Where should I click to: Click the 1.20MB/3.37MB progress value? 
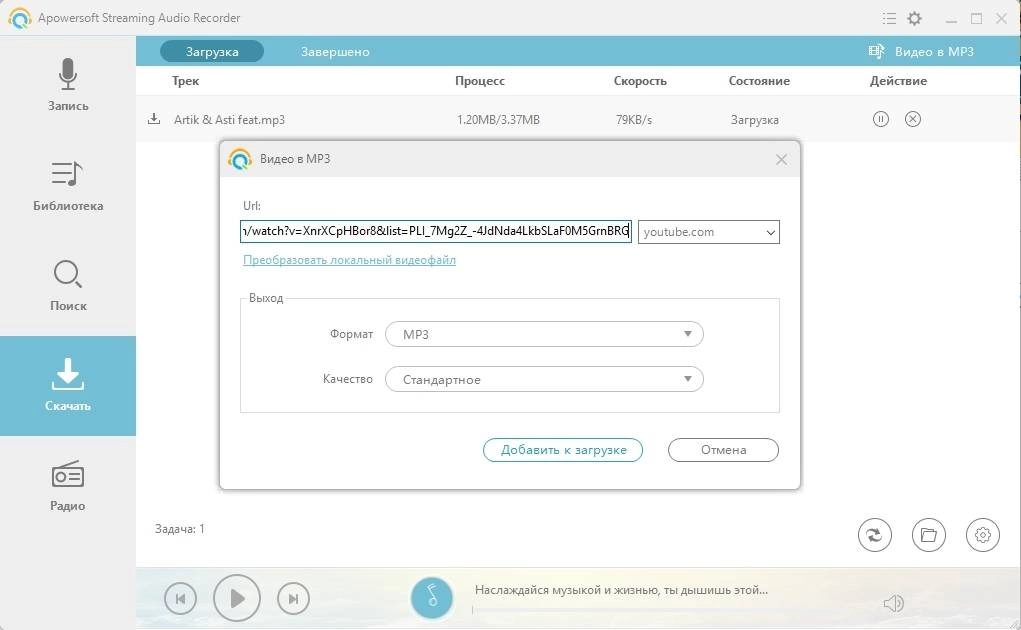[498, 120]
